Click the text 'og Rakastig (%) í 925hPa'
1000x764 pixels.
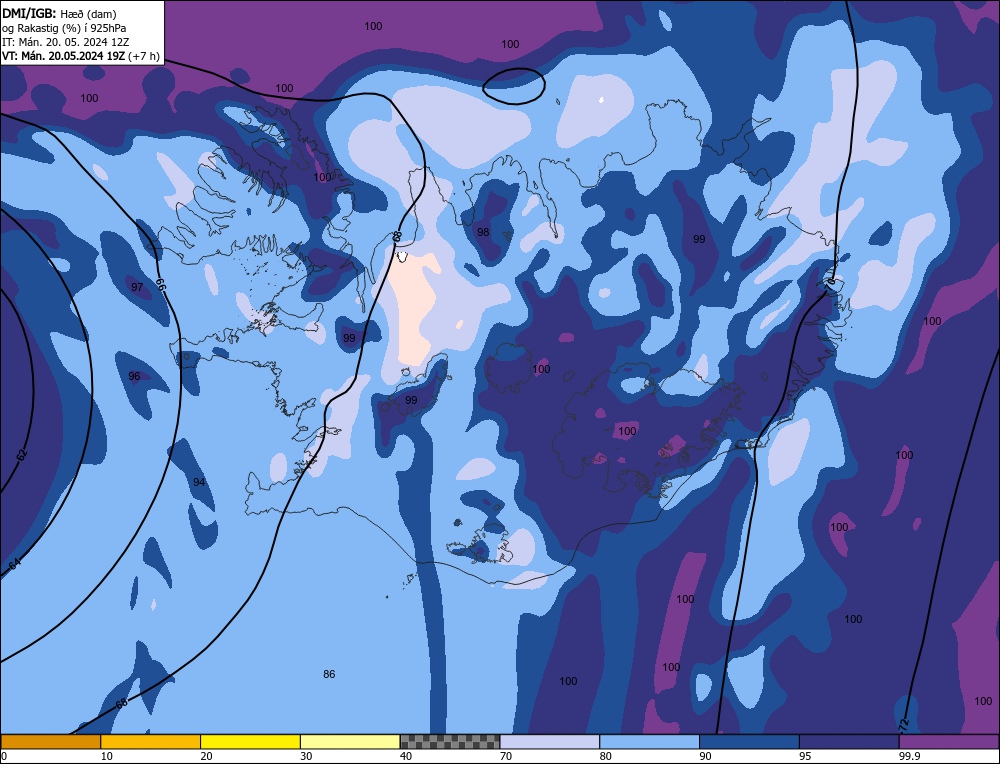pyautogui.click(x=64, y=28)
